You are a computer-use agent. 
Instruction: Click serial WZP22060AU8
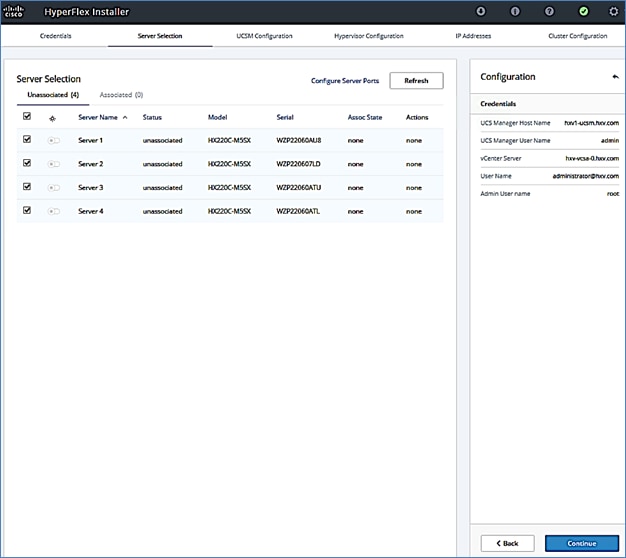(299, 140)
